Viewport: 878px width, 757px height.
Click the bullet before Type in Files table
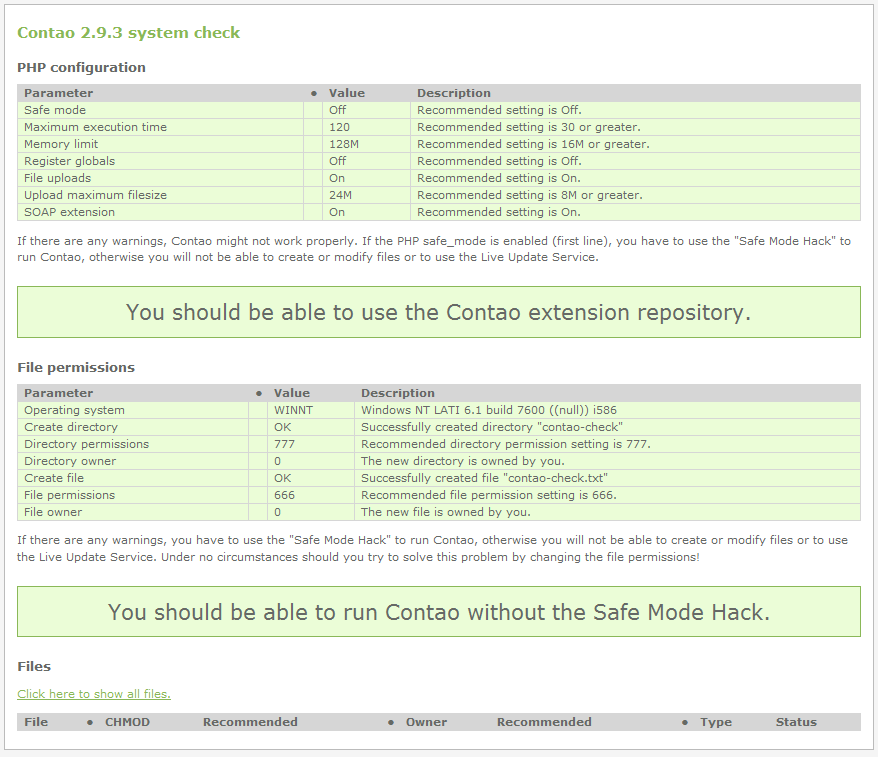[685, 722]
